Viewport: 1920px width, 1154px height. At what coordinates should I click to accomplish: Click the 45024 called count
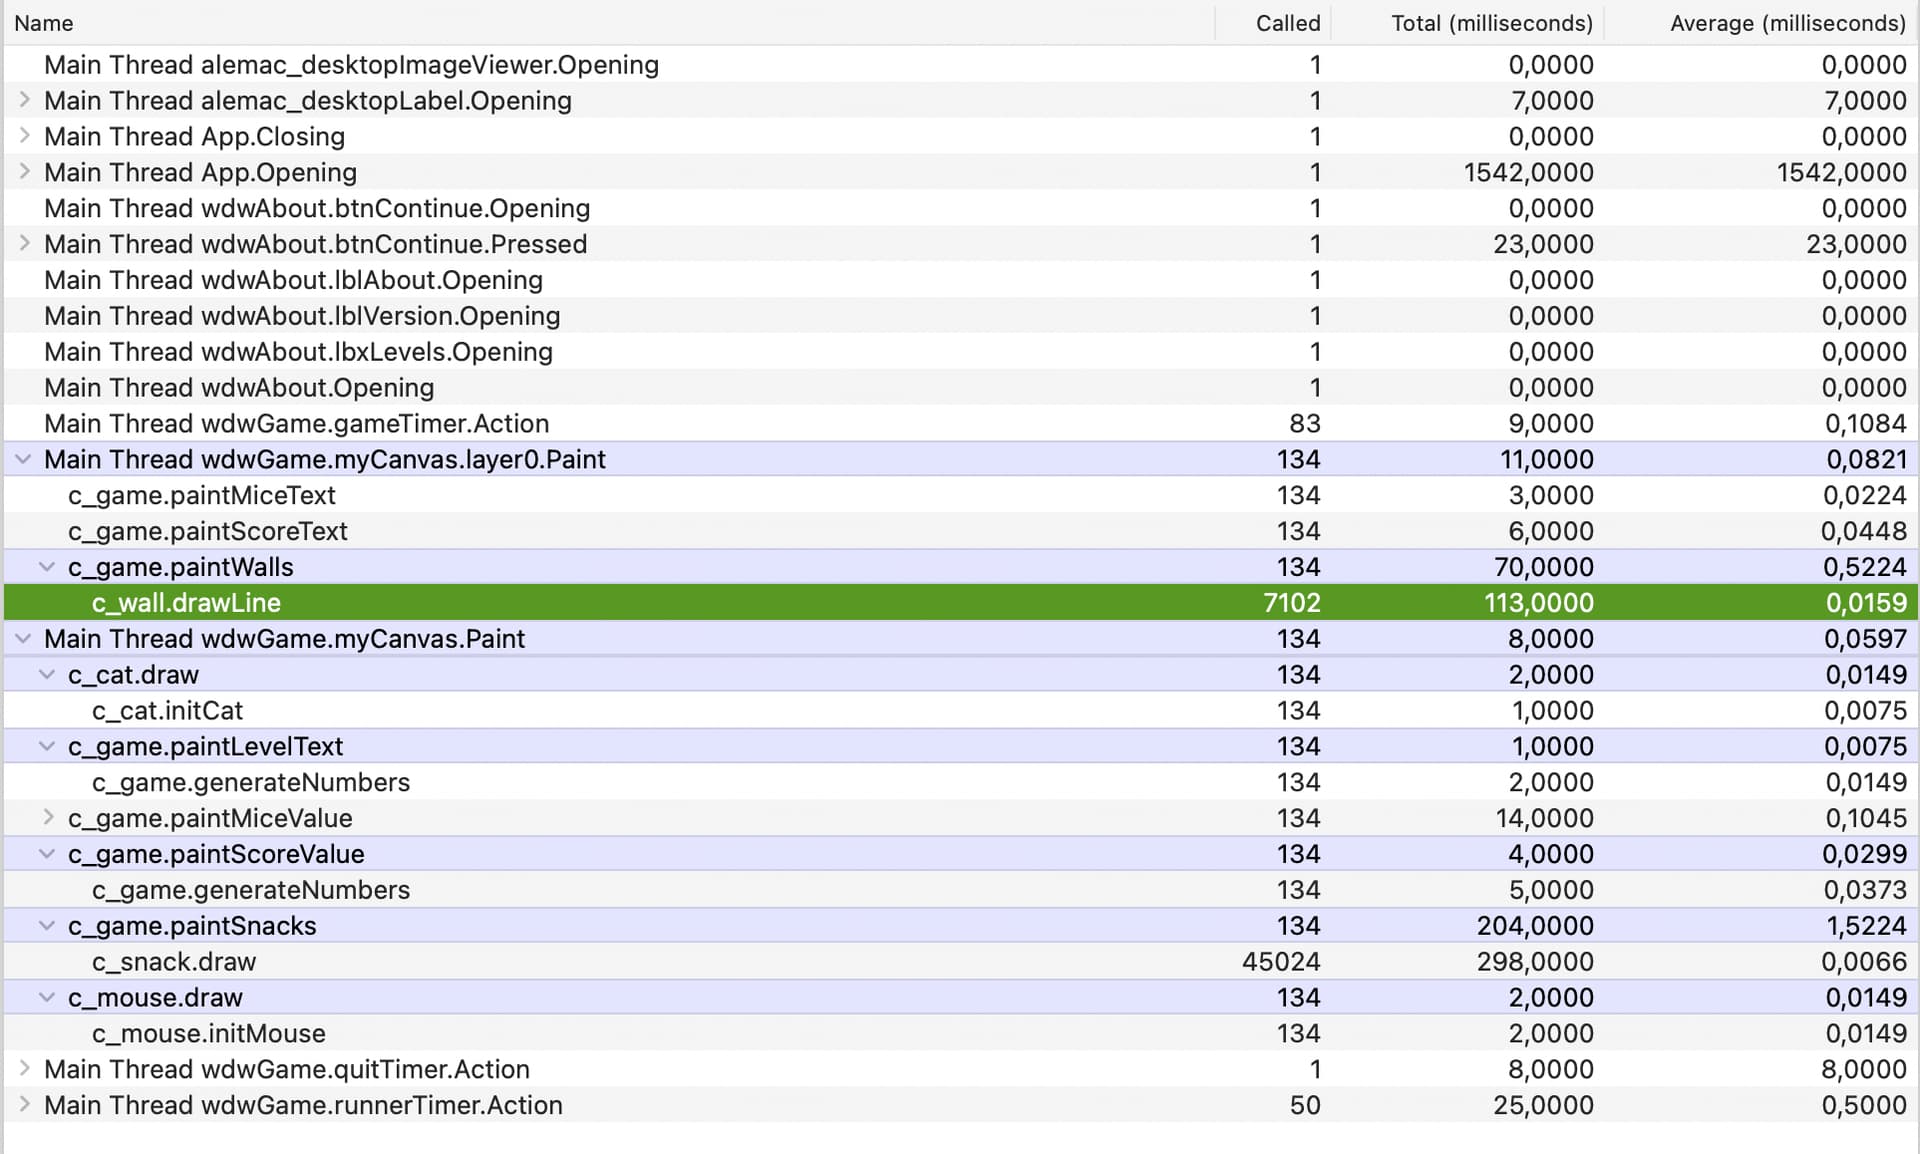tap(1281, 962)
